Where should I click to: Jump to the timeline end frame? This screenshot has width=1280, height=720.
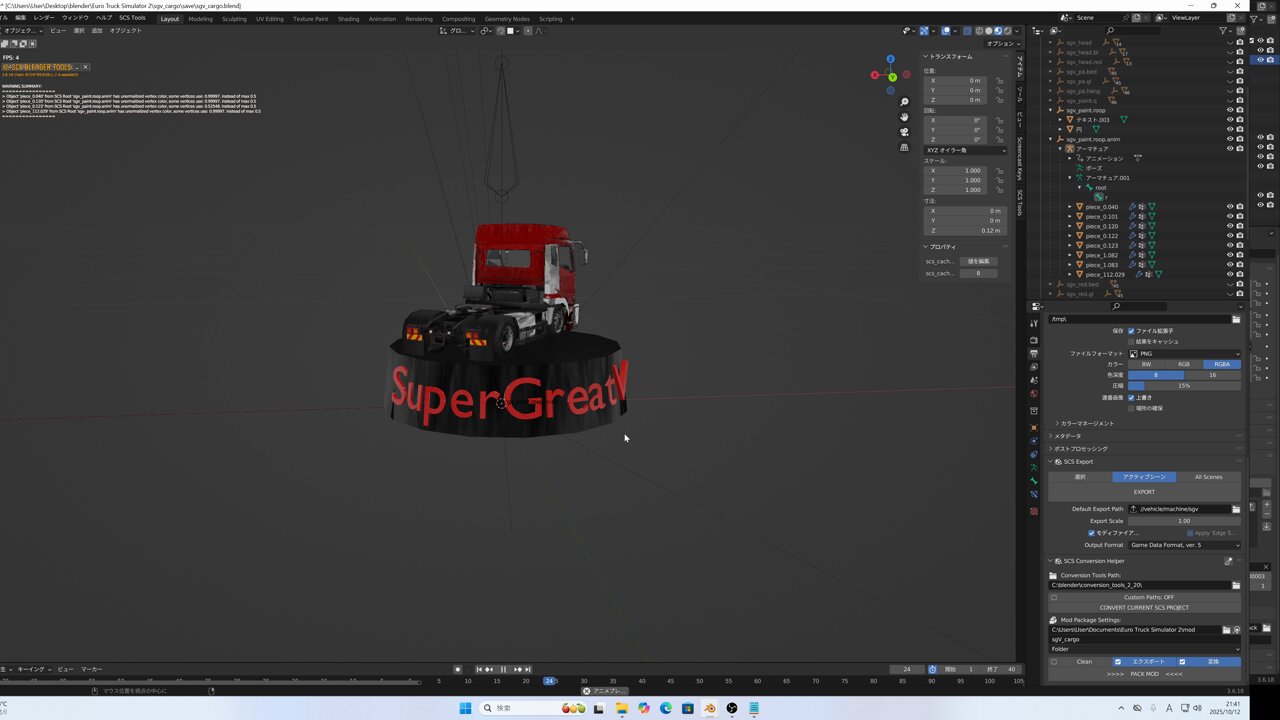tap(528, 669)
